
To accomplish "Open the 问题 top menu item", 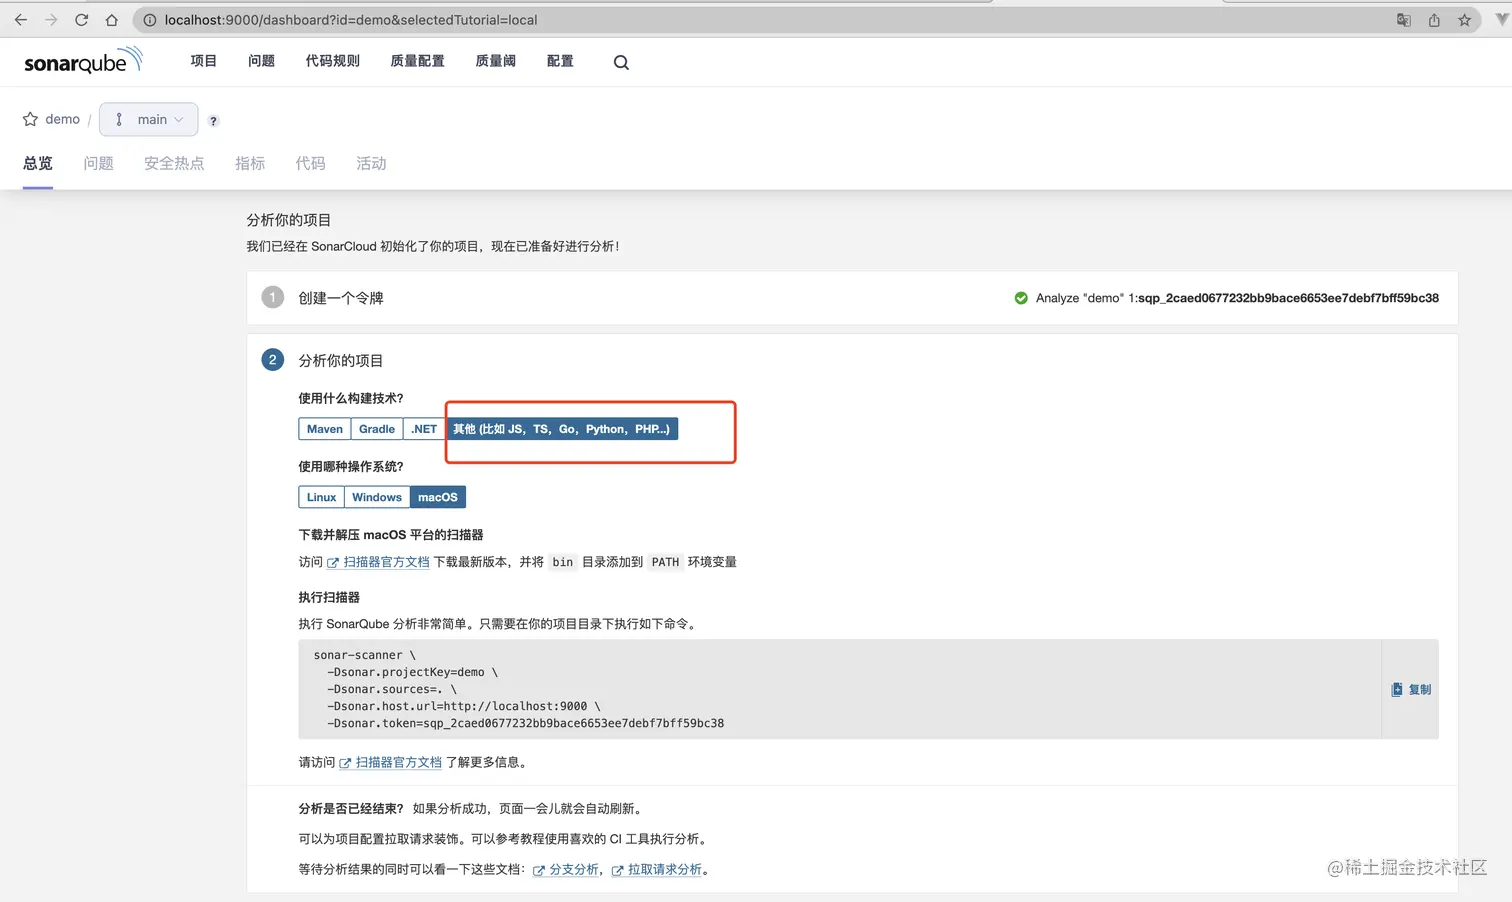I will (261, 61).
